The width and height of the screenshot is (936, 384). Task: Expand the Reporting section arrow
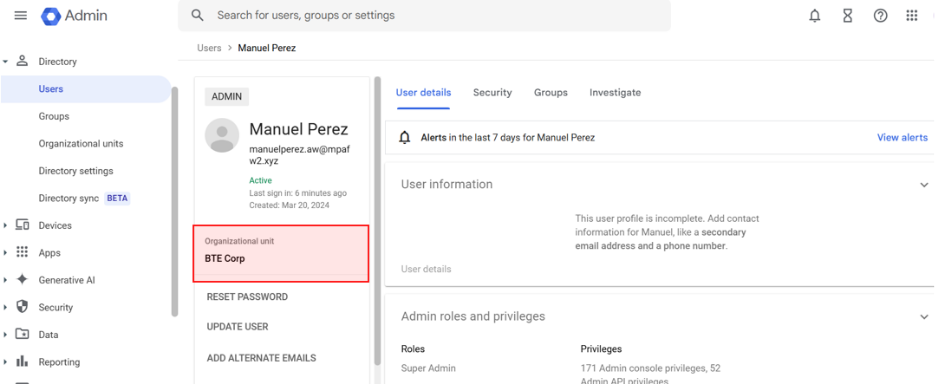click(5, 362)
